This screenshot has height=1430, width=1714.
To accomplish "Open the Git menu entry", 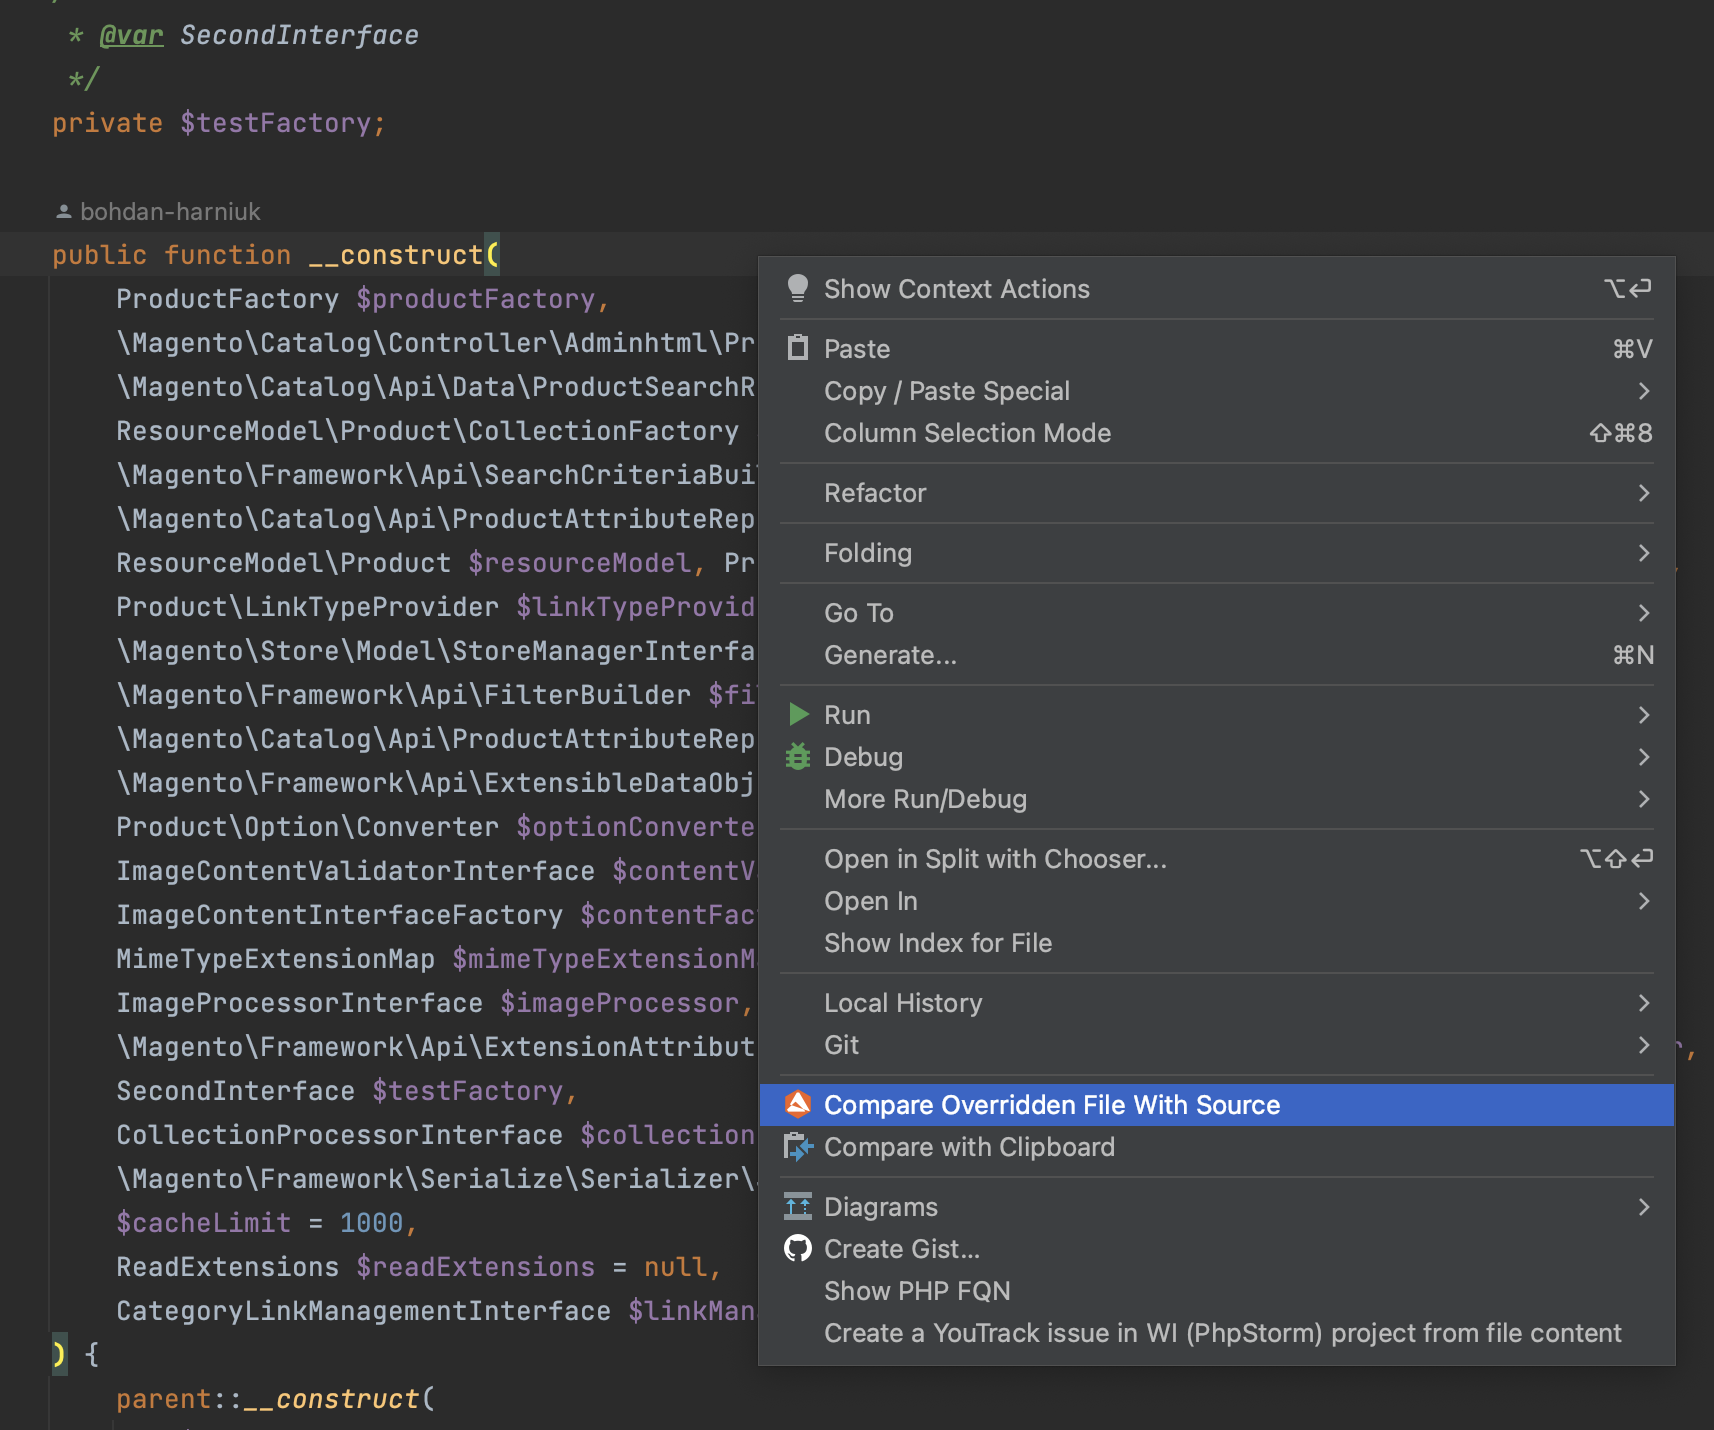I will point(1216,1045).
